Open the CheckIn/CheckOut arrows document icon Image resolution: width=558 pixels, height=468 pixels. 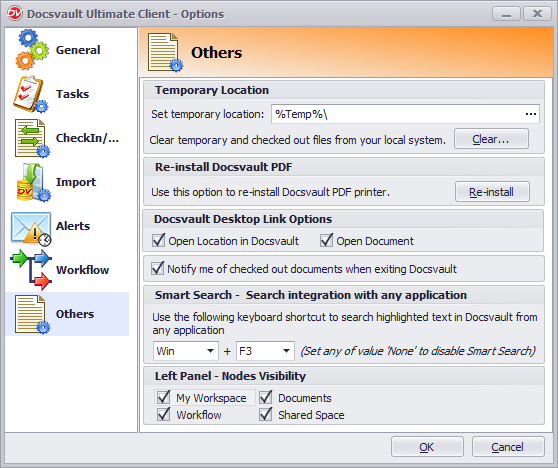[32, 138]
